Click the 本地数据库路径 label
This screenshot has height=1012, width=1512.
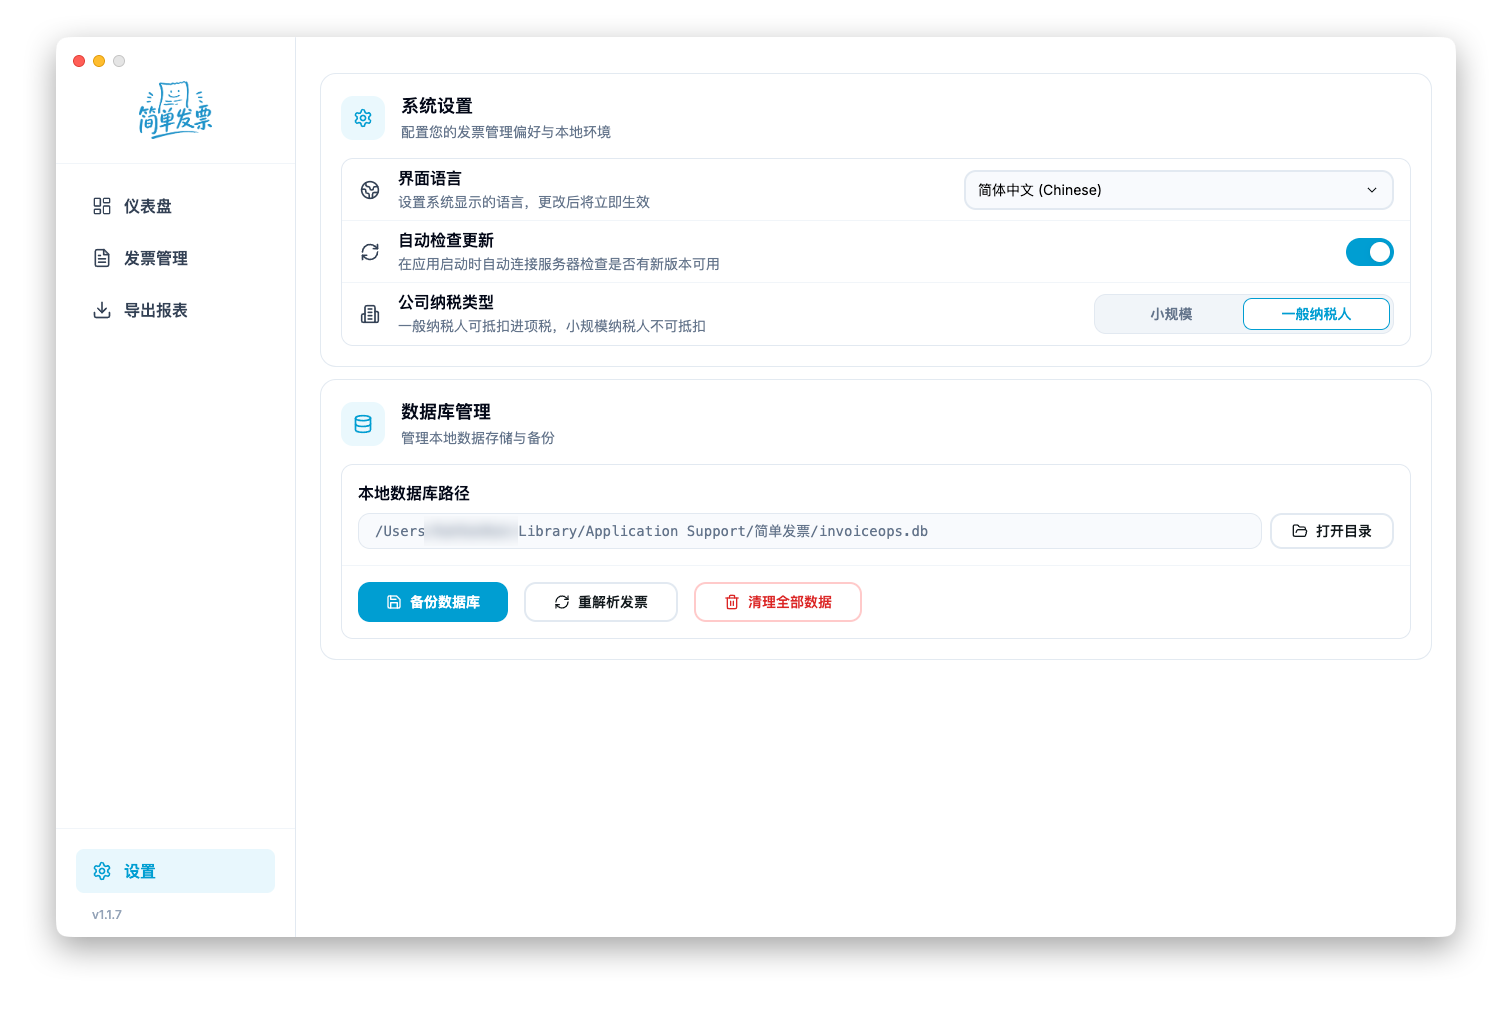[x=414, y=493]
